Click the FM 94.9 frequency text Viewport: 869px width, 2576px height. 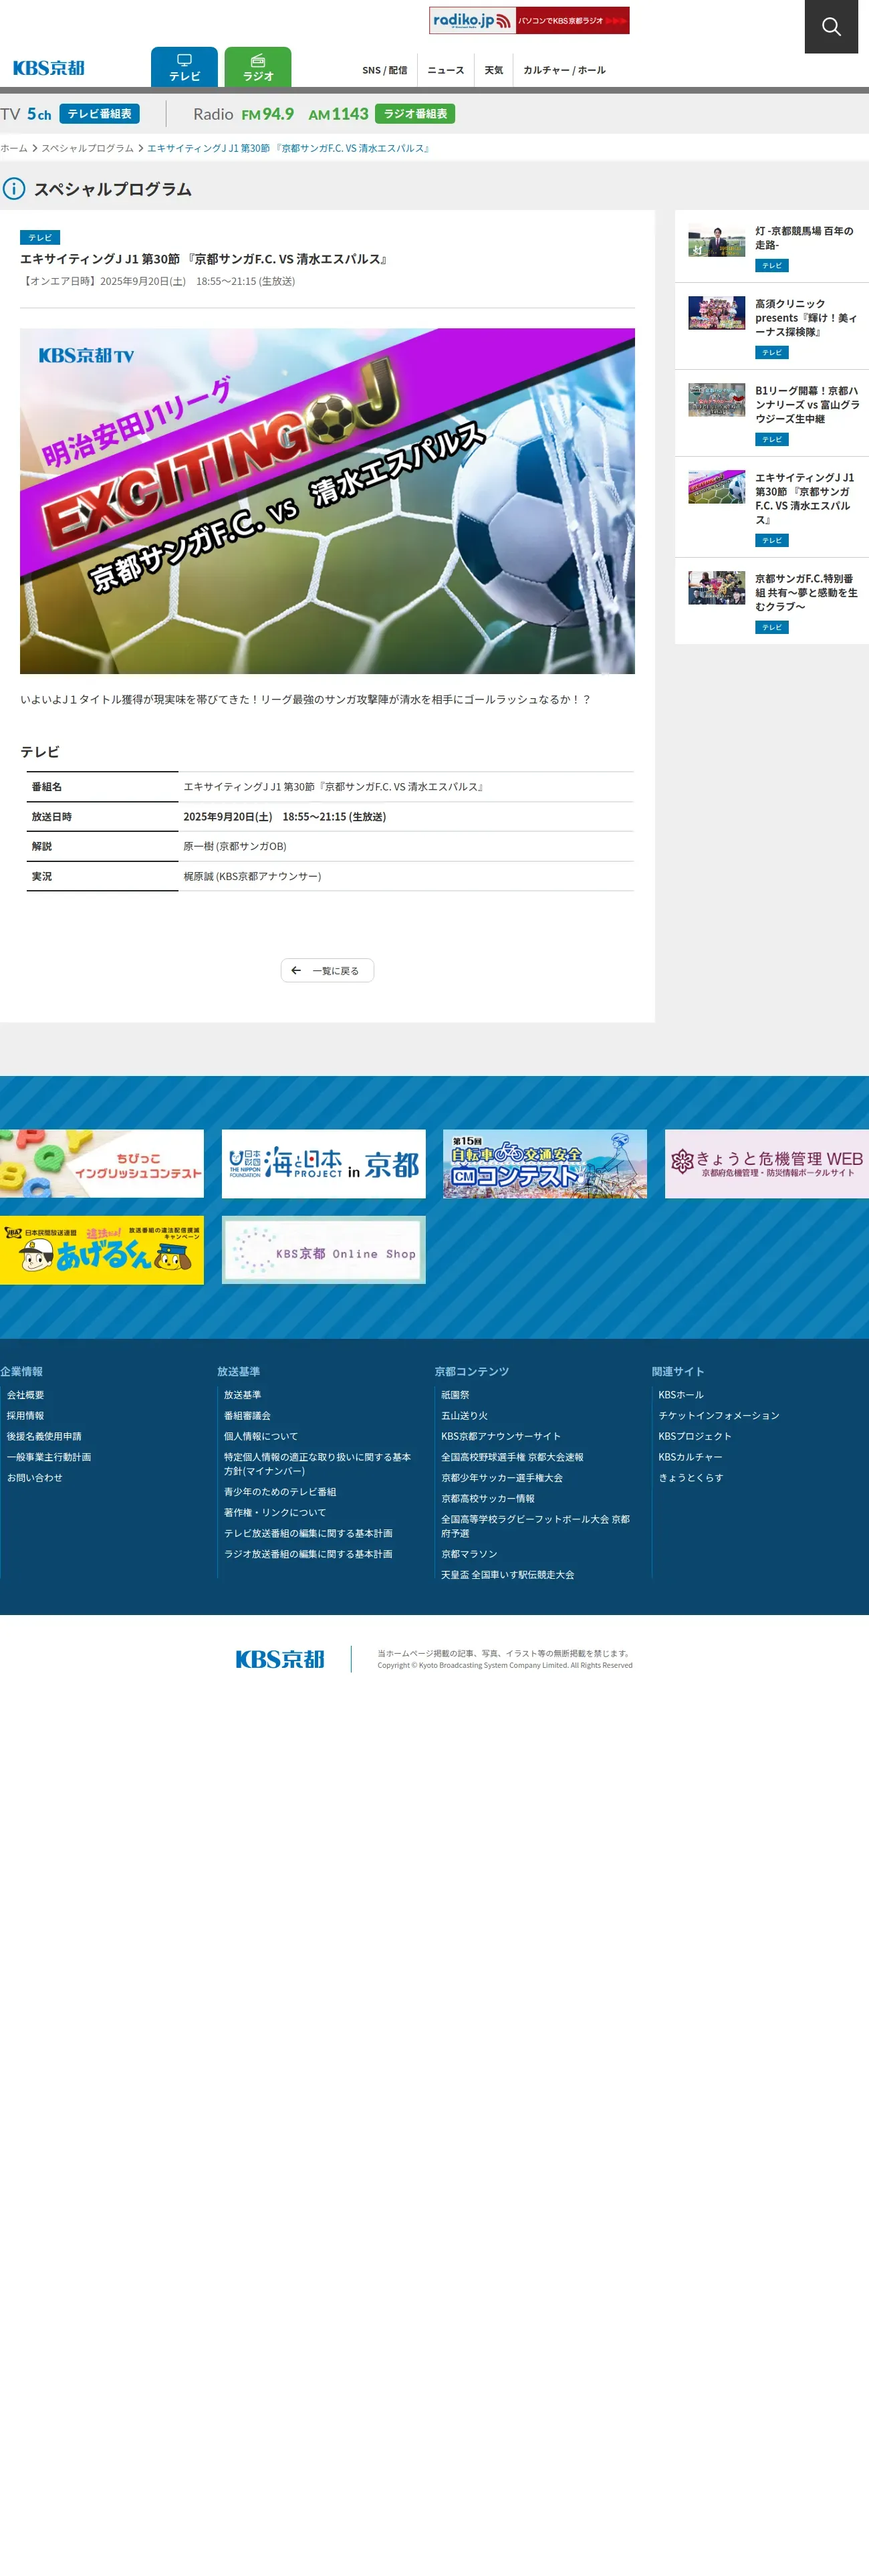click(267, 114)
